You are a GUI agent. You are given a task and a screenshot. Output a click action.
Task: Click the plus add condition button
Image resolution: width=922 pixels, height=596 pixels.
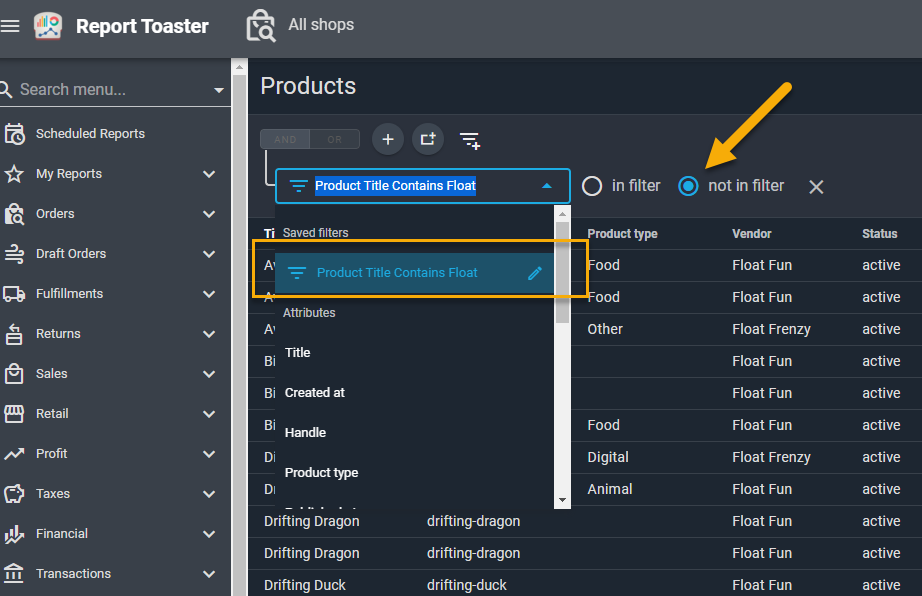coord(388,139)
